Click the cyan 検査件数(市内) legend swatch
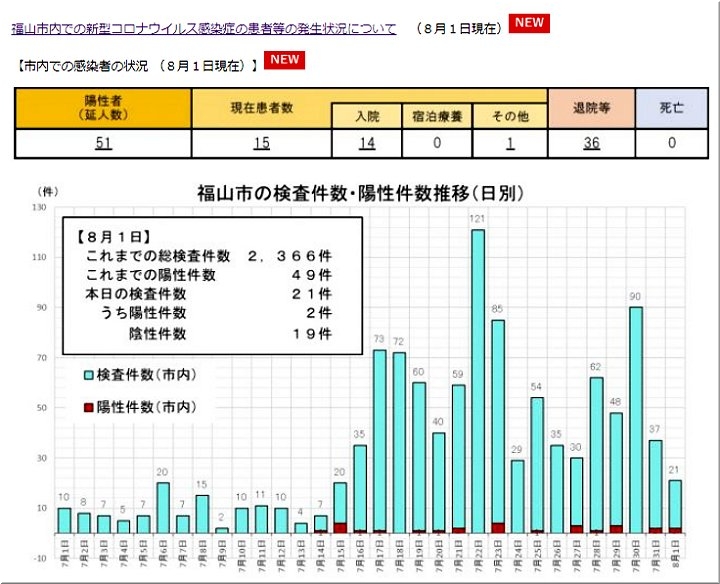 [x=88, y=374]
